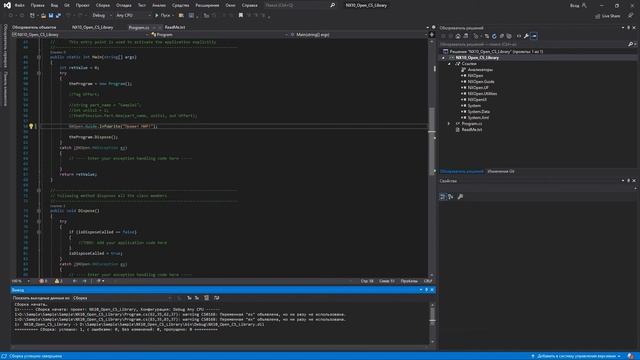Select NXOpen.Guide reference in Solution Explorer
Image resolution: width=640 pixels, height=360 pixels.
click(x=481, y=82)
